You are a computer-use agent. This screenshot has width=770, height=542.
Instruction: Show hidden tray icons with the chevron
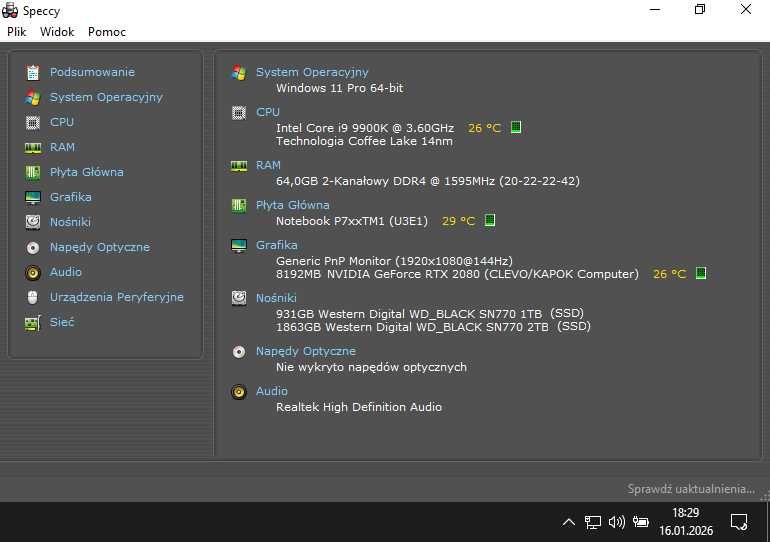pyautogui.click(x=569, y=522)
